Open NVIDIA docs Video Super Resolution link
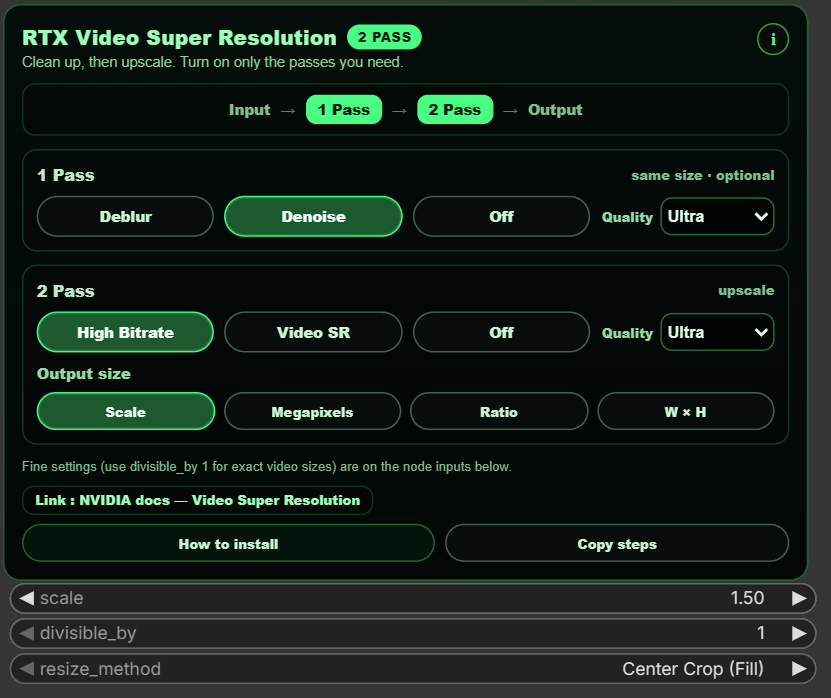Image resolution: width=831 pixels, height=698 pixels. [198, 500]
